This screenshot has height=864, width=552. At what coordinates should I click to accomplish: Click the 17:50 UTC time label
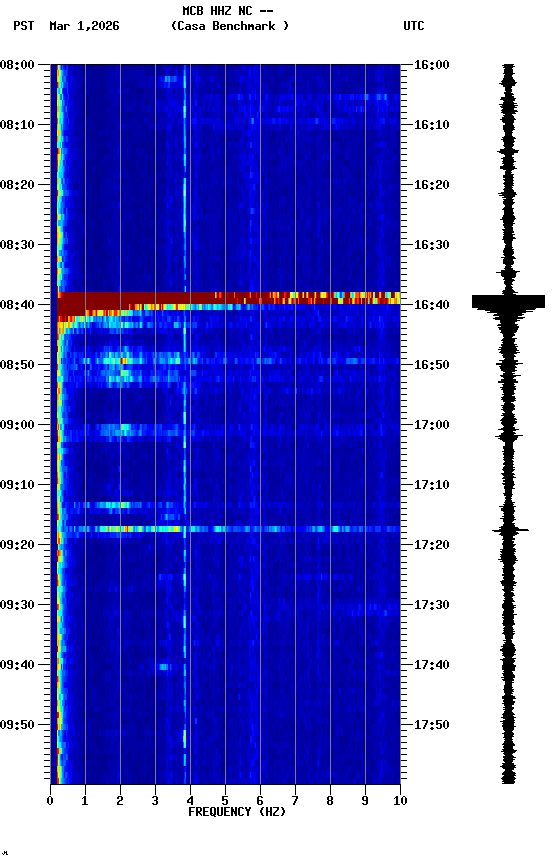pos(432,725)
